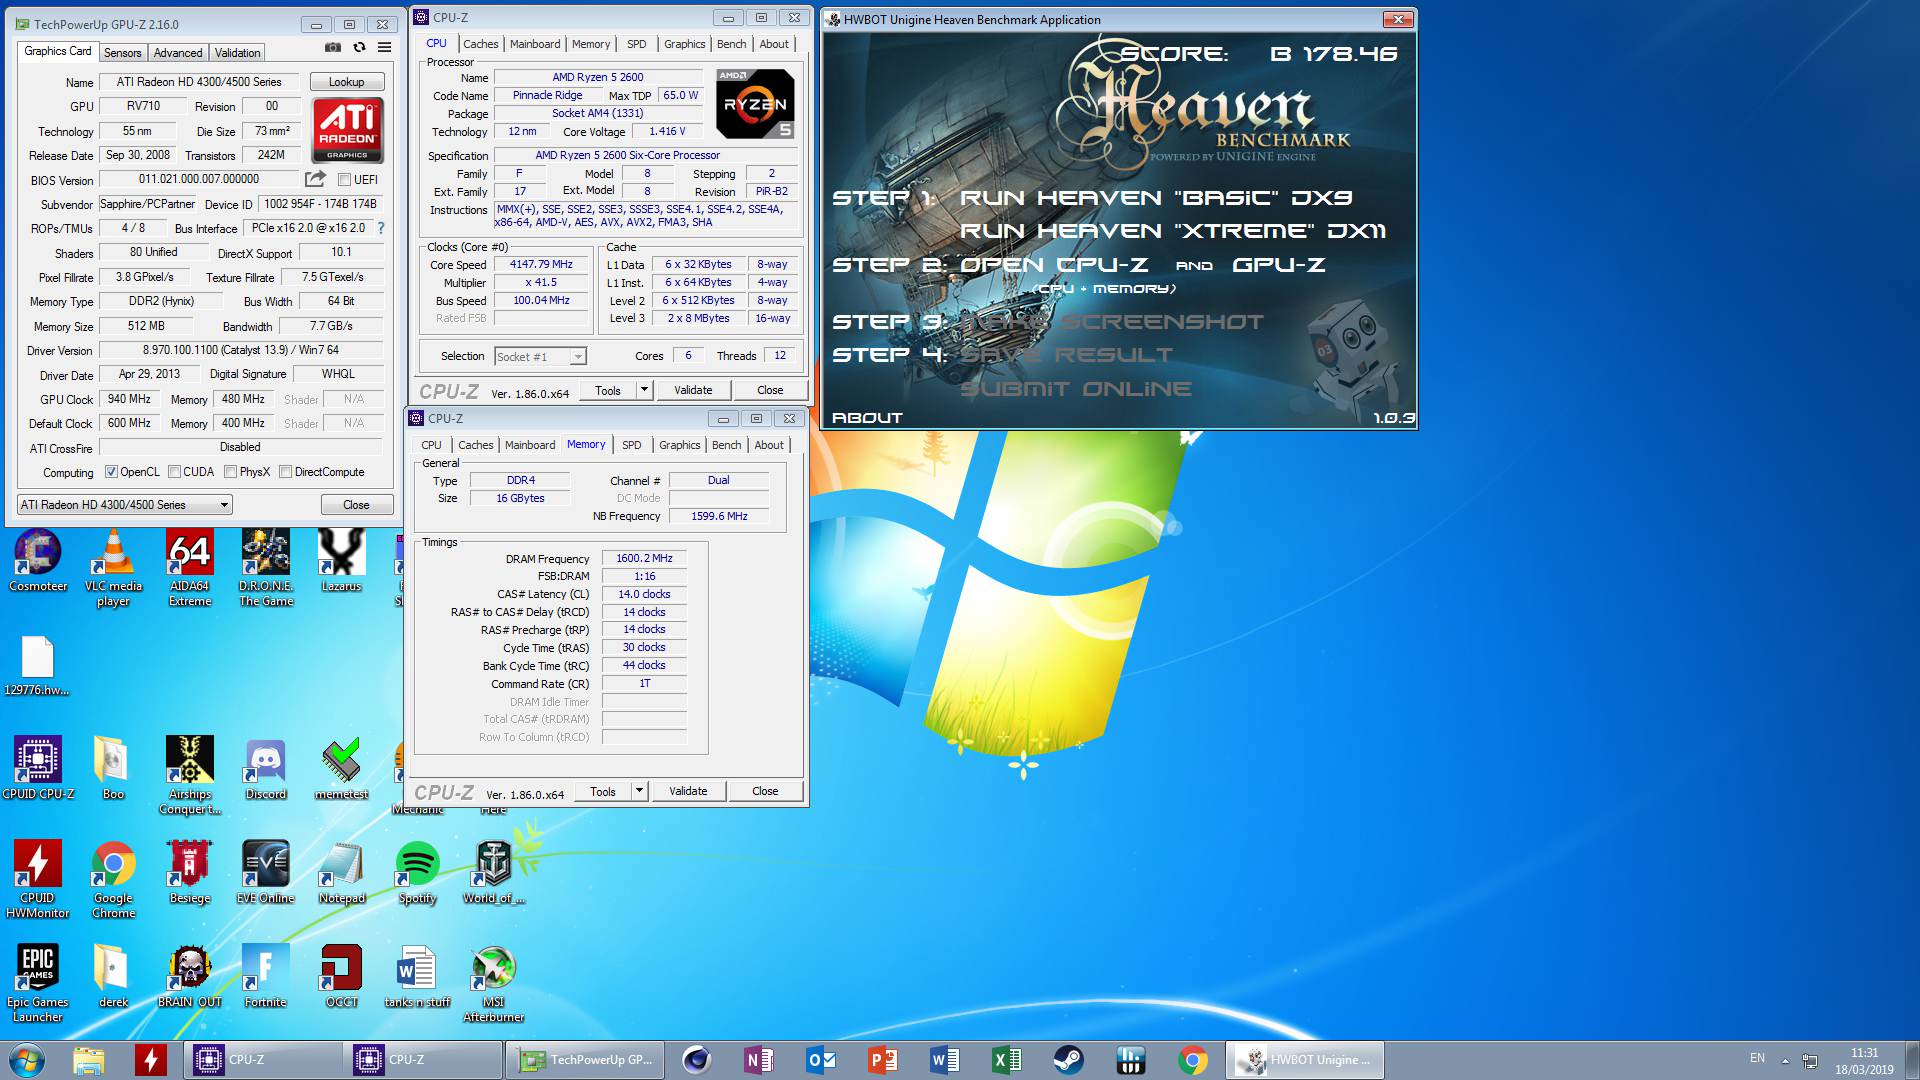Open CPUID HWMonitor desktop shortcut
Image resolution: width=1920 pixels, height=1080 pixels.
(x=38, y=880)
